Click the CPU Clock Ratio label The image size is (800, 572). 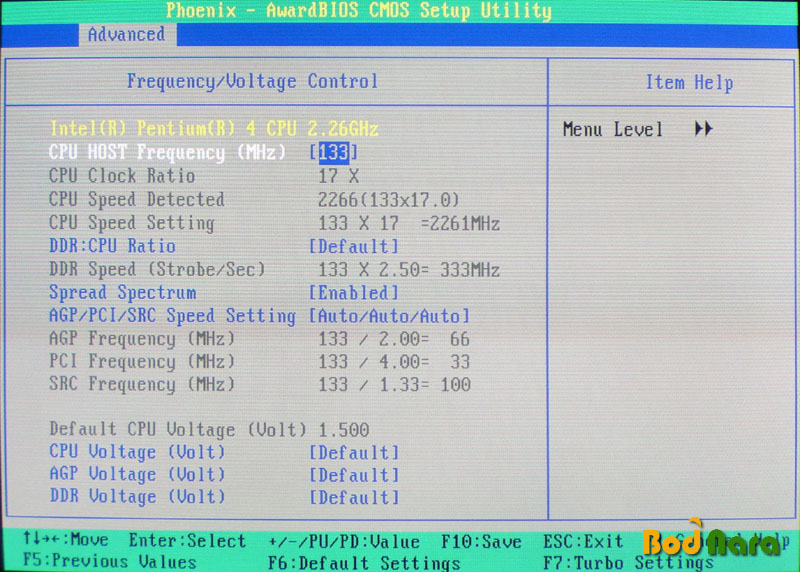122,176
